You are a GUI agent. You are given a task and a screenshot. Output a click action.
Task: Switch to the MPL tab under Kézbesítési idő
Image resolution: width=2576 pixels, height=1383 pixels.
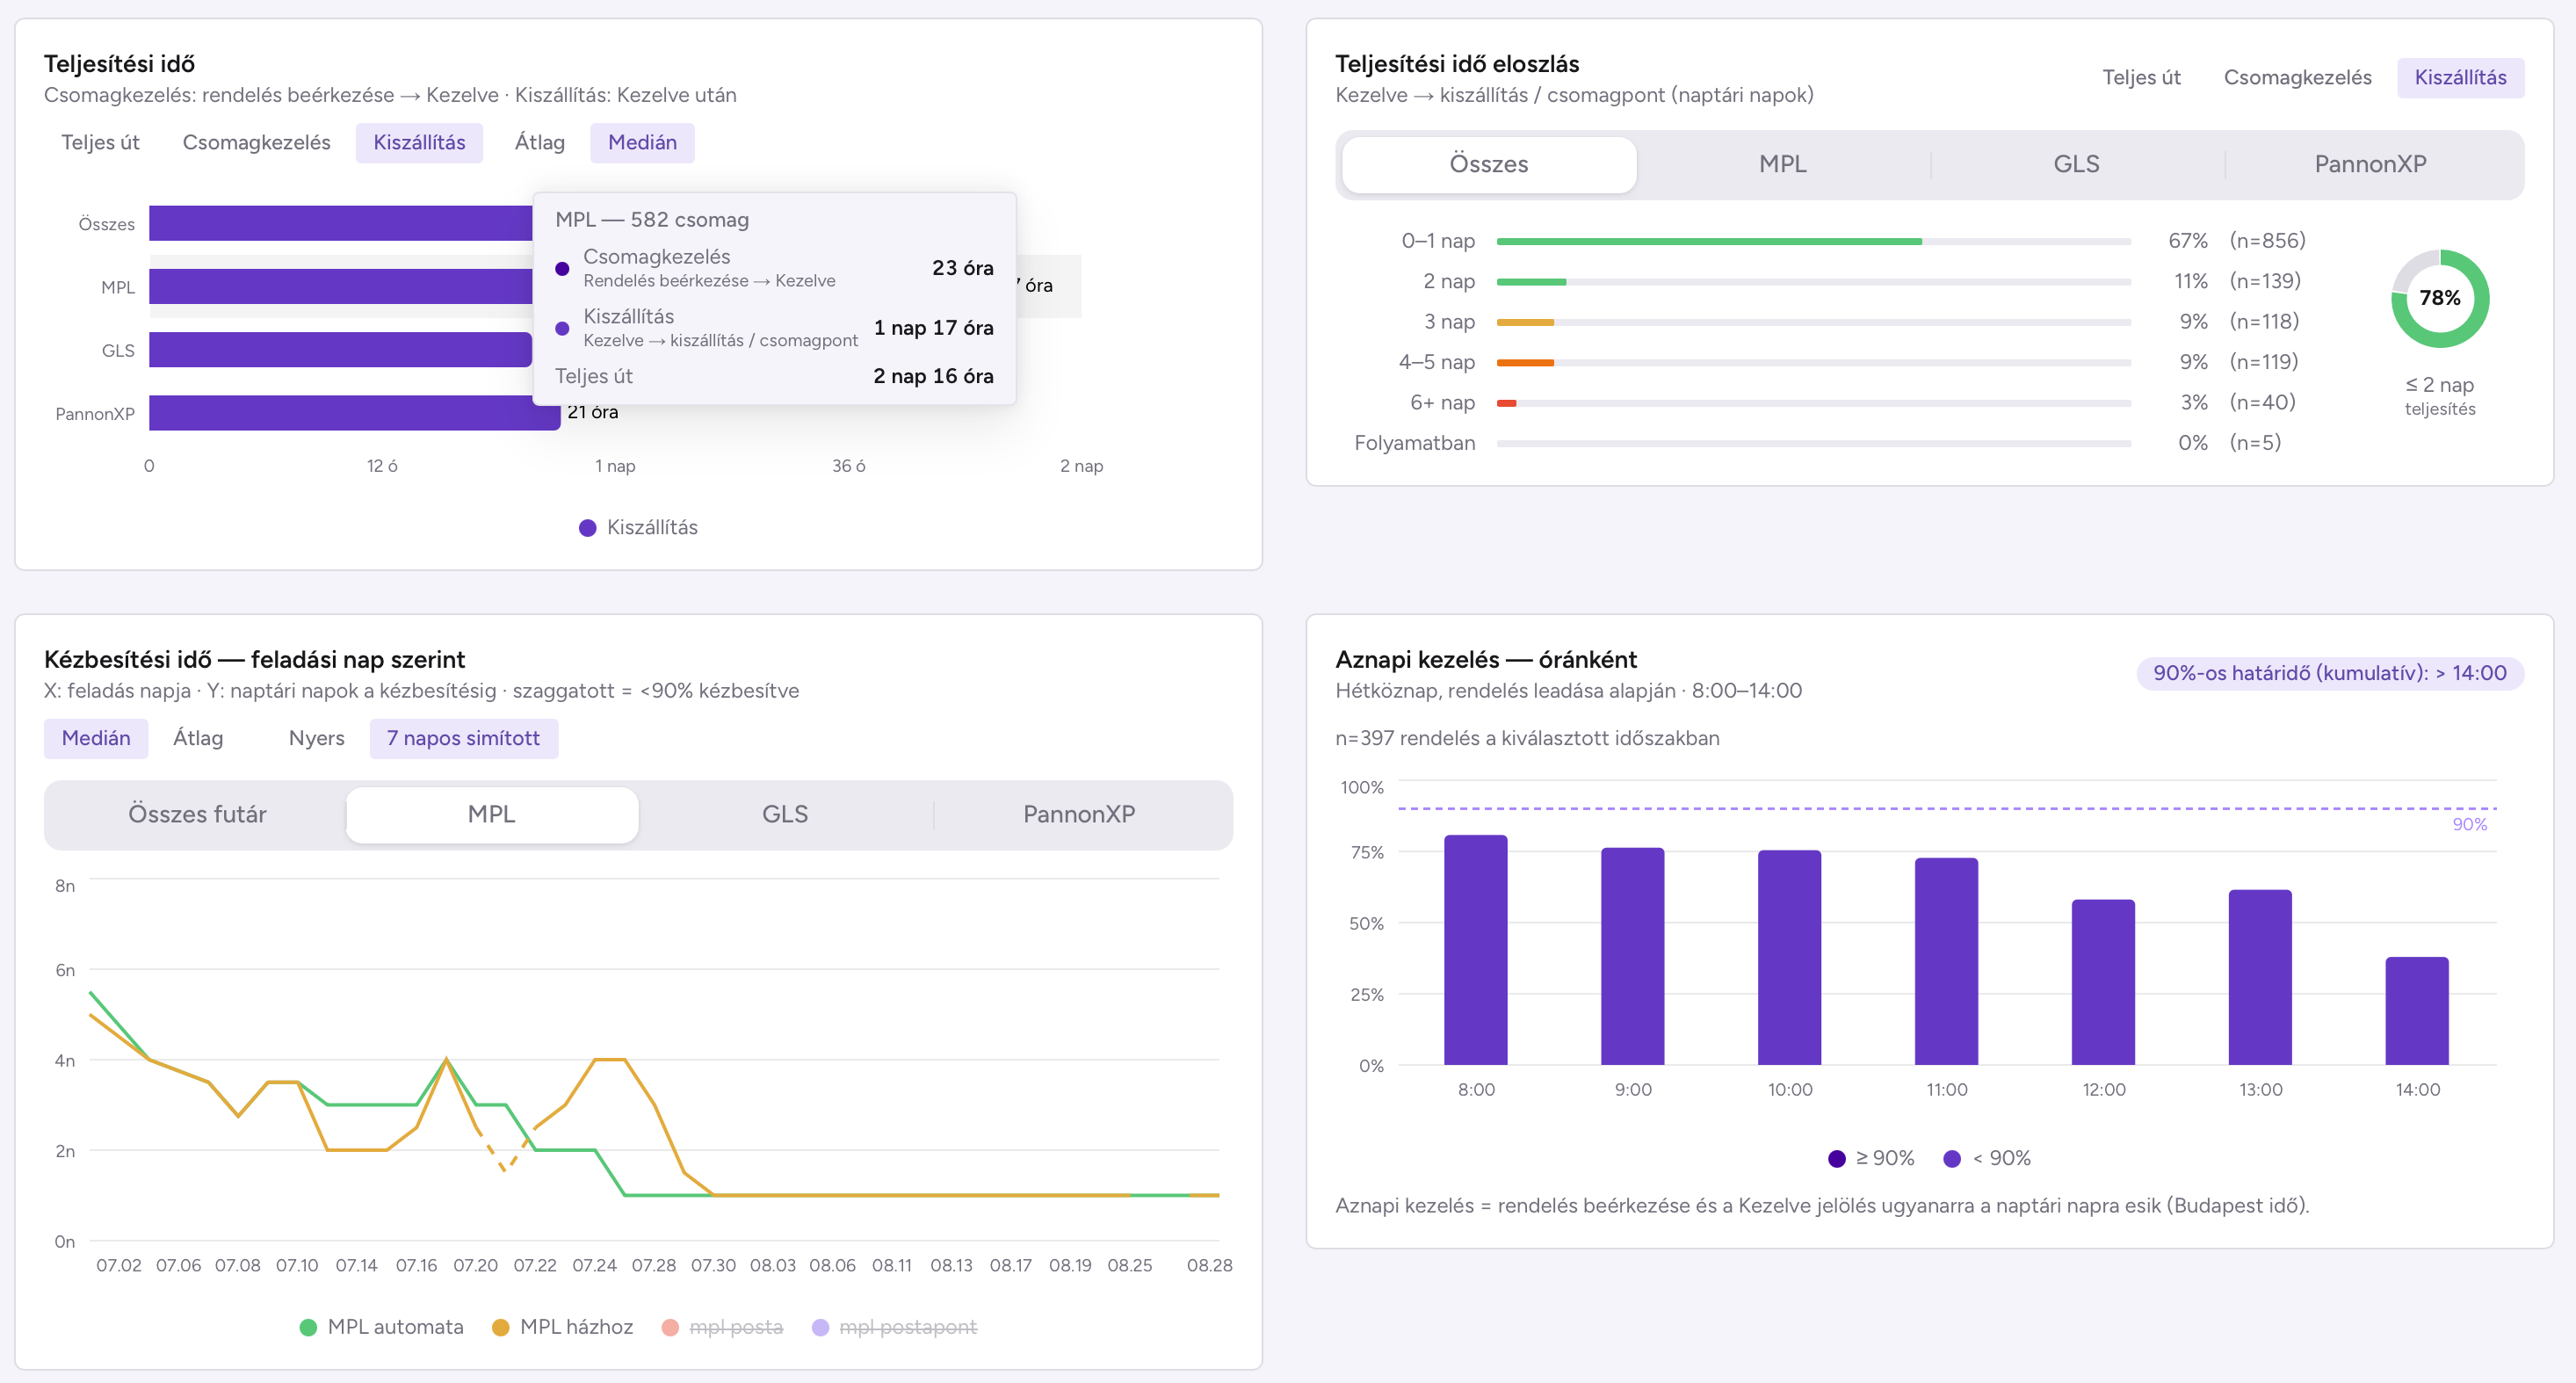point(492,815)
